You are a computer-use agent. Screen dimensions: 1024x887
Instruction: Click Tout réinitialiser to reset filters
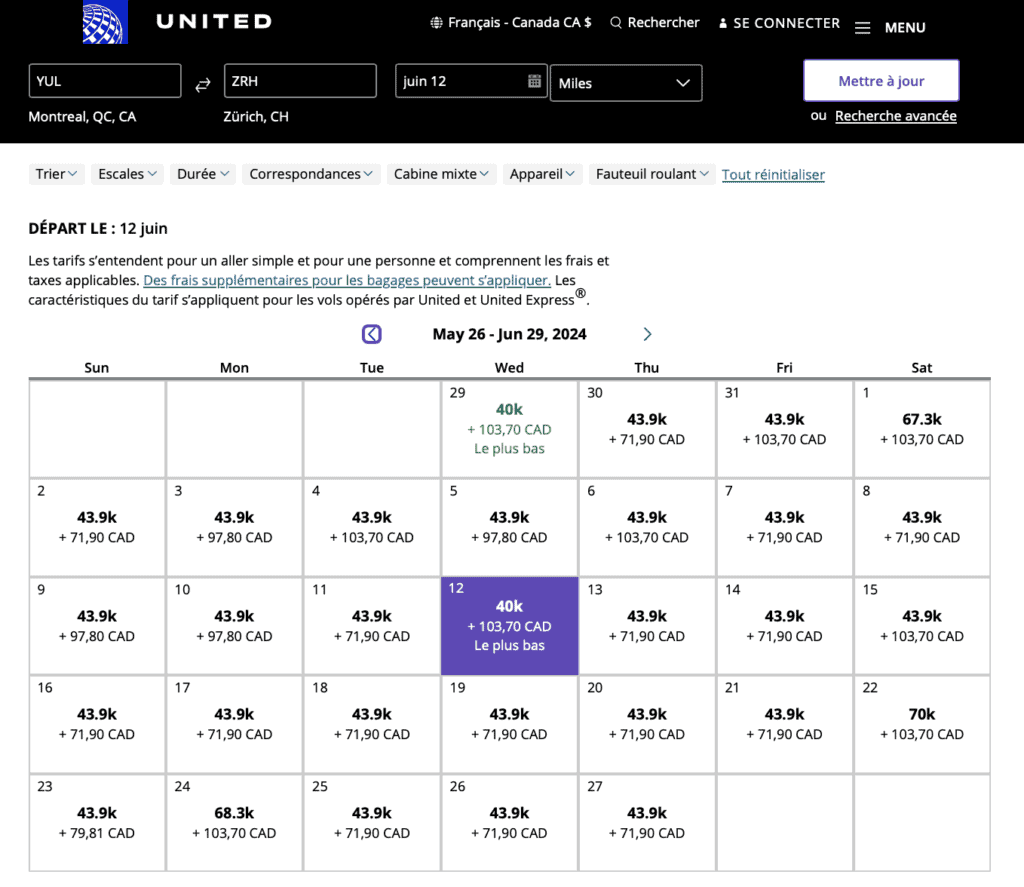tap(773, 175)
